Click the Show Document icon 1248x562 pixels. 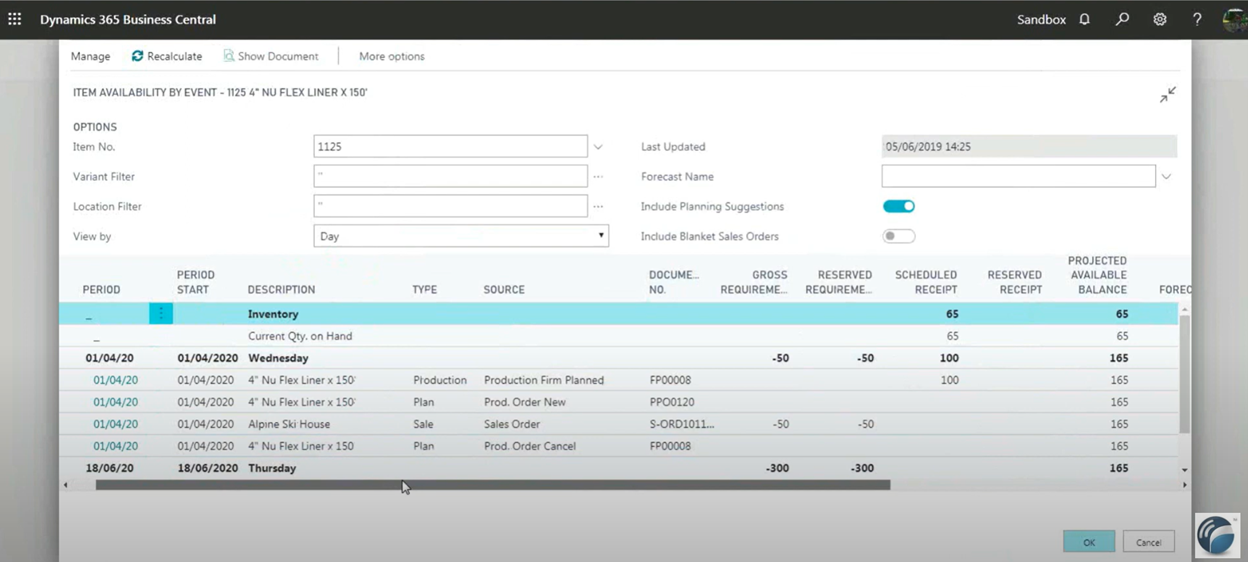(229, 56)
